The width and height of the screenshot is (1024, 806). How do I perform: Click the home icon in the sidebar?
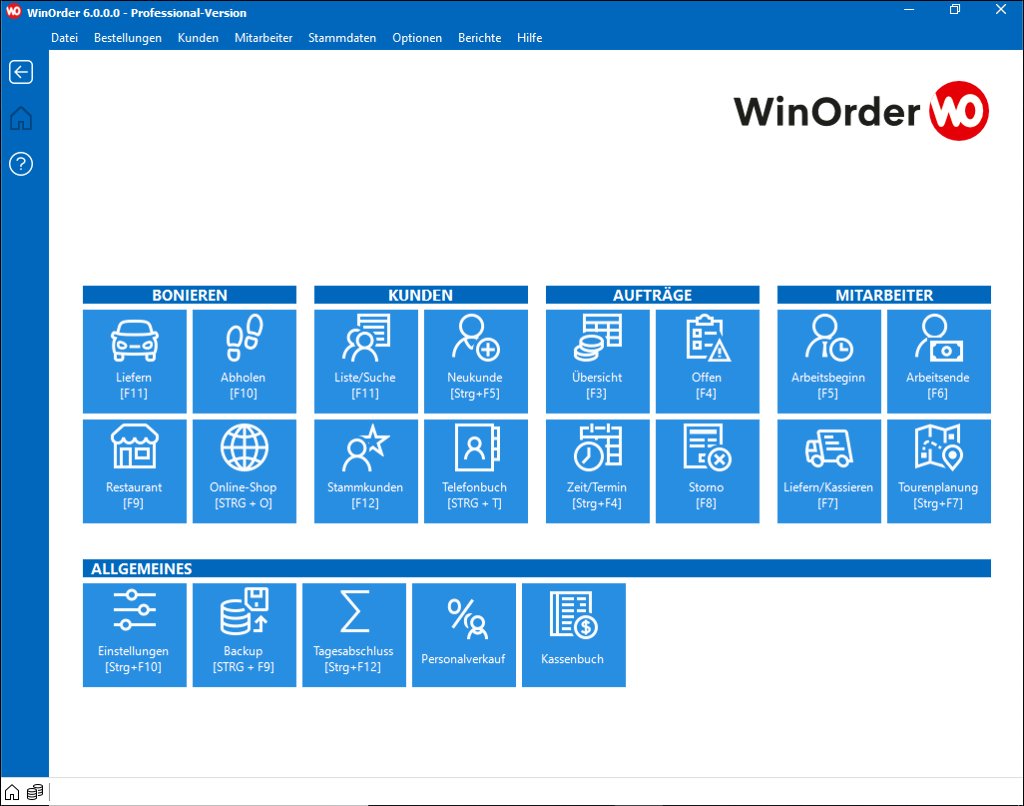(21, 118)
